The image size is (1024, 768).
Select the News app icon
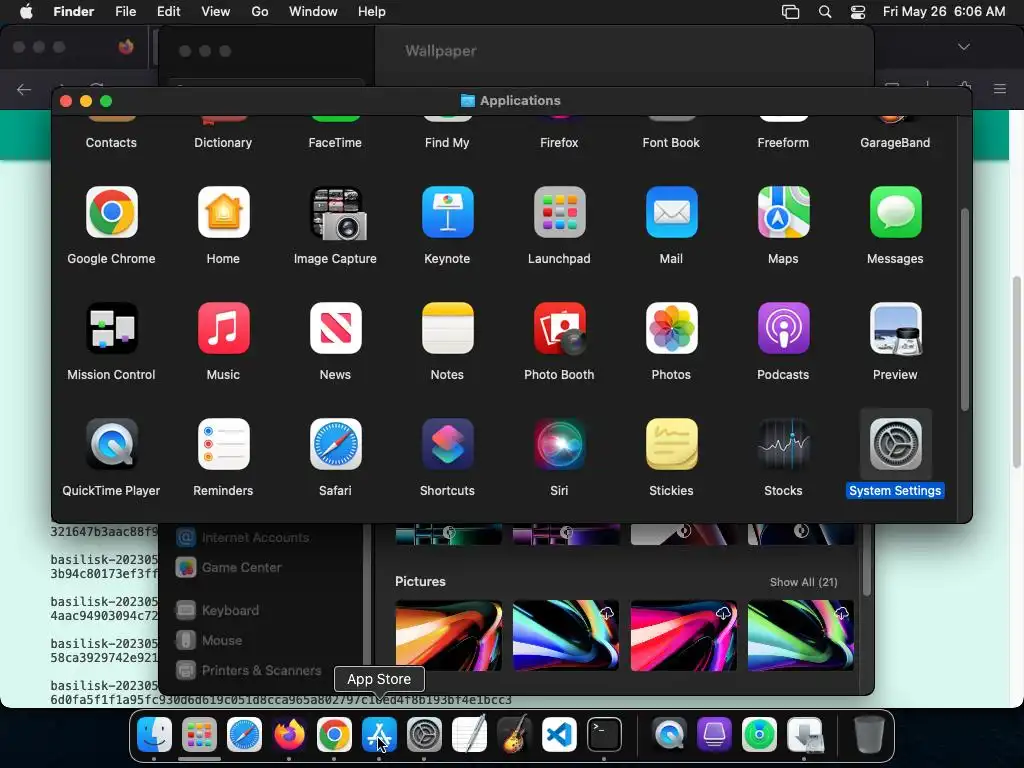coord(336,328)
